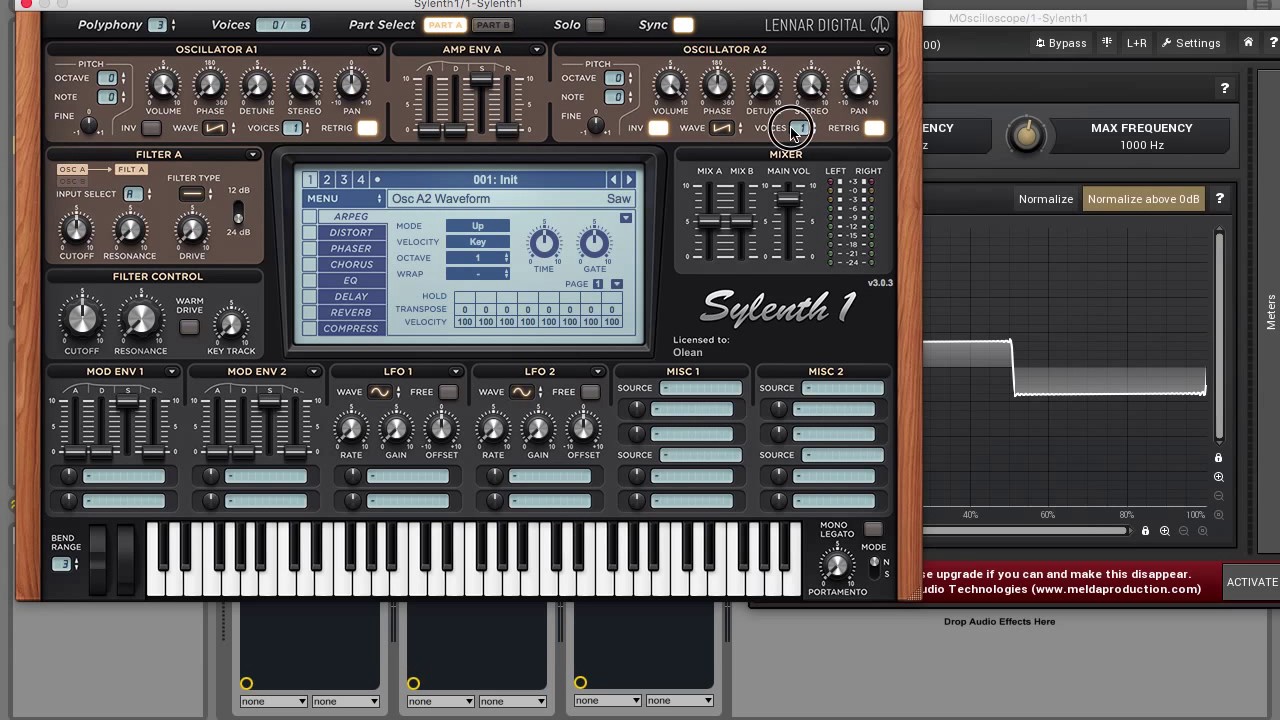Click the LFO 2 wave shape icon
1280x720 pixels.
(x=521, y=392)
